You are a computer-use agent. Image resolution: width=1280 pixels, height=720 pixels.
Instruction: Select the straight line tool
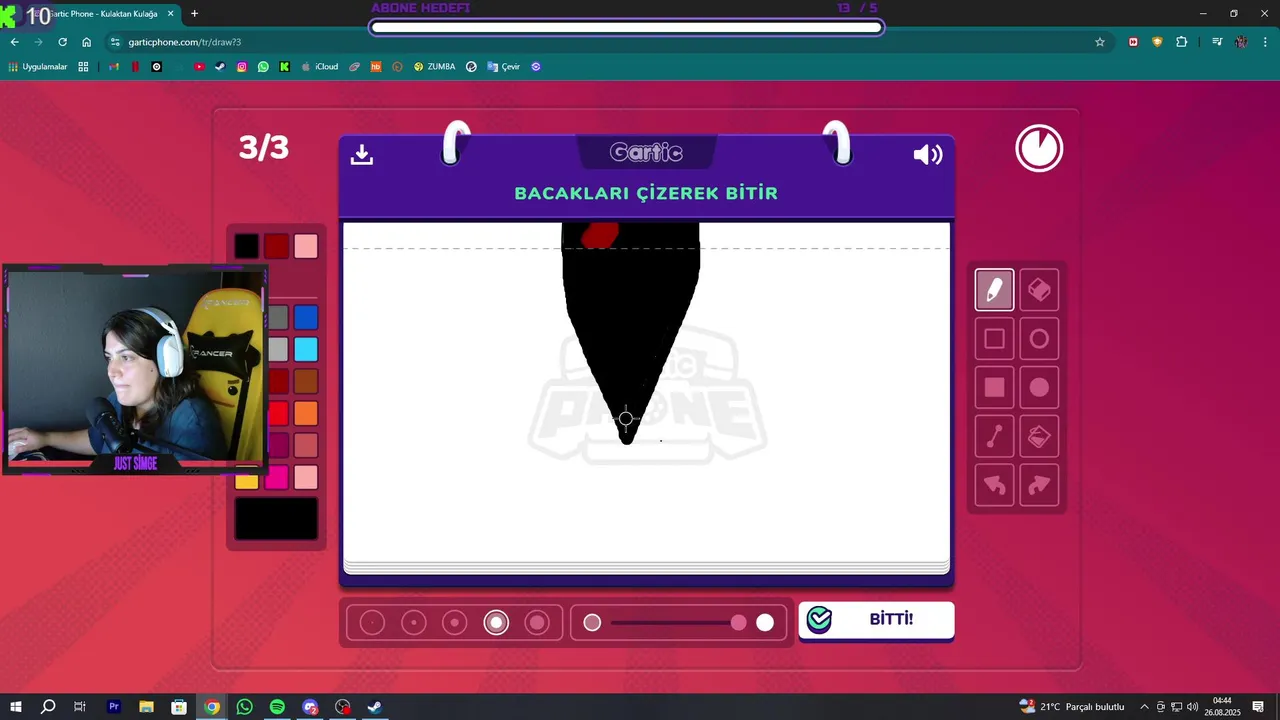(x=994, y=436)
